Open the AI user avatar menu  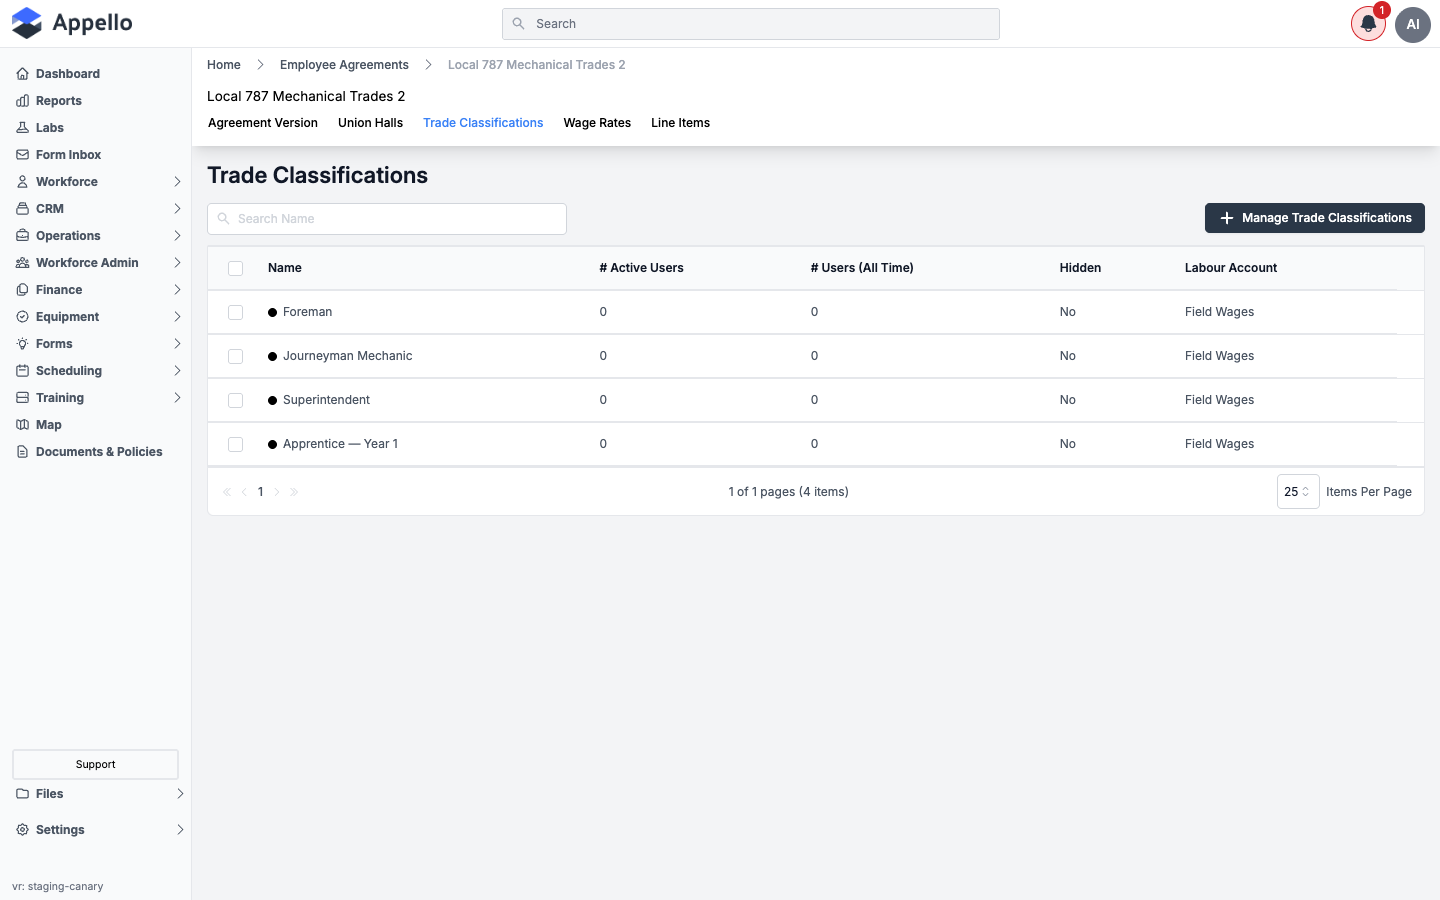click(1413, 24)
